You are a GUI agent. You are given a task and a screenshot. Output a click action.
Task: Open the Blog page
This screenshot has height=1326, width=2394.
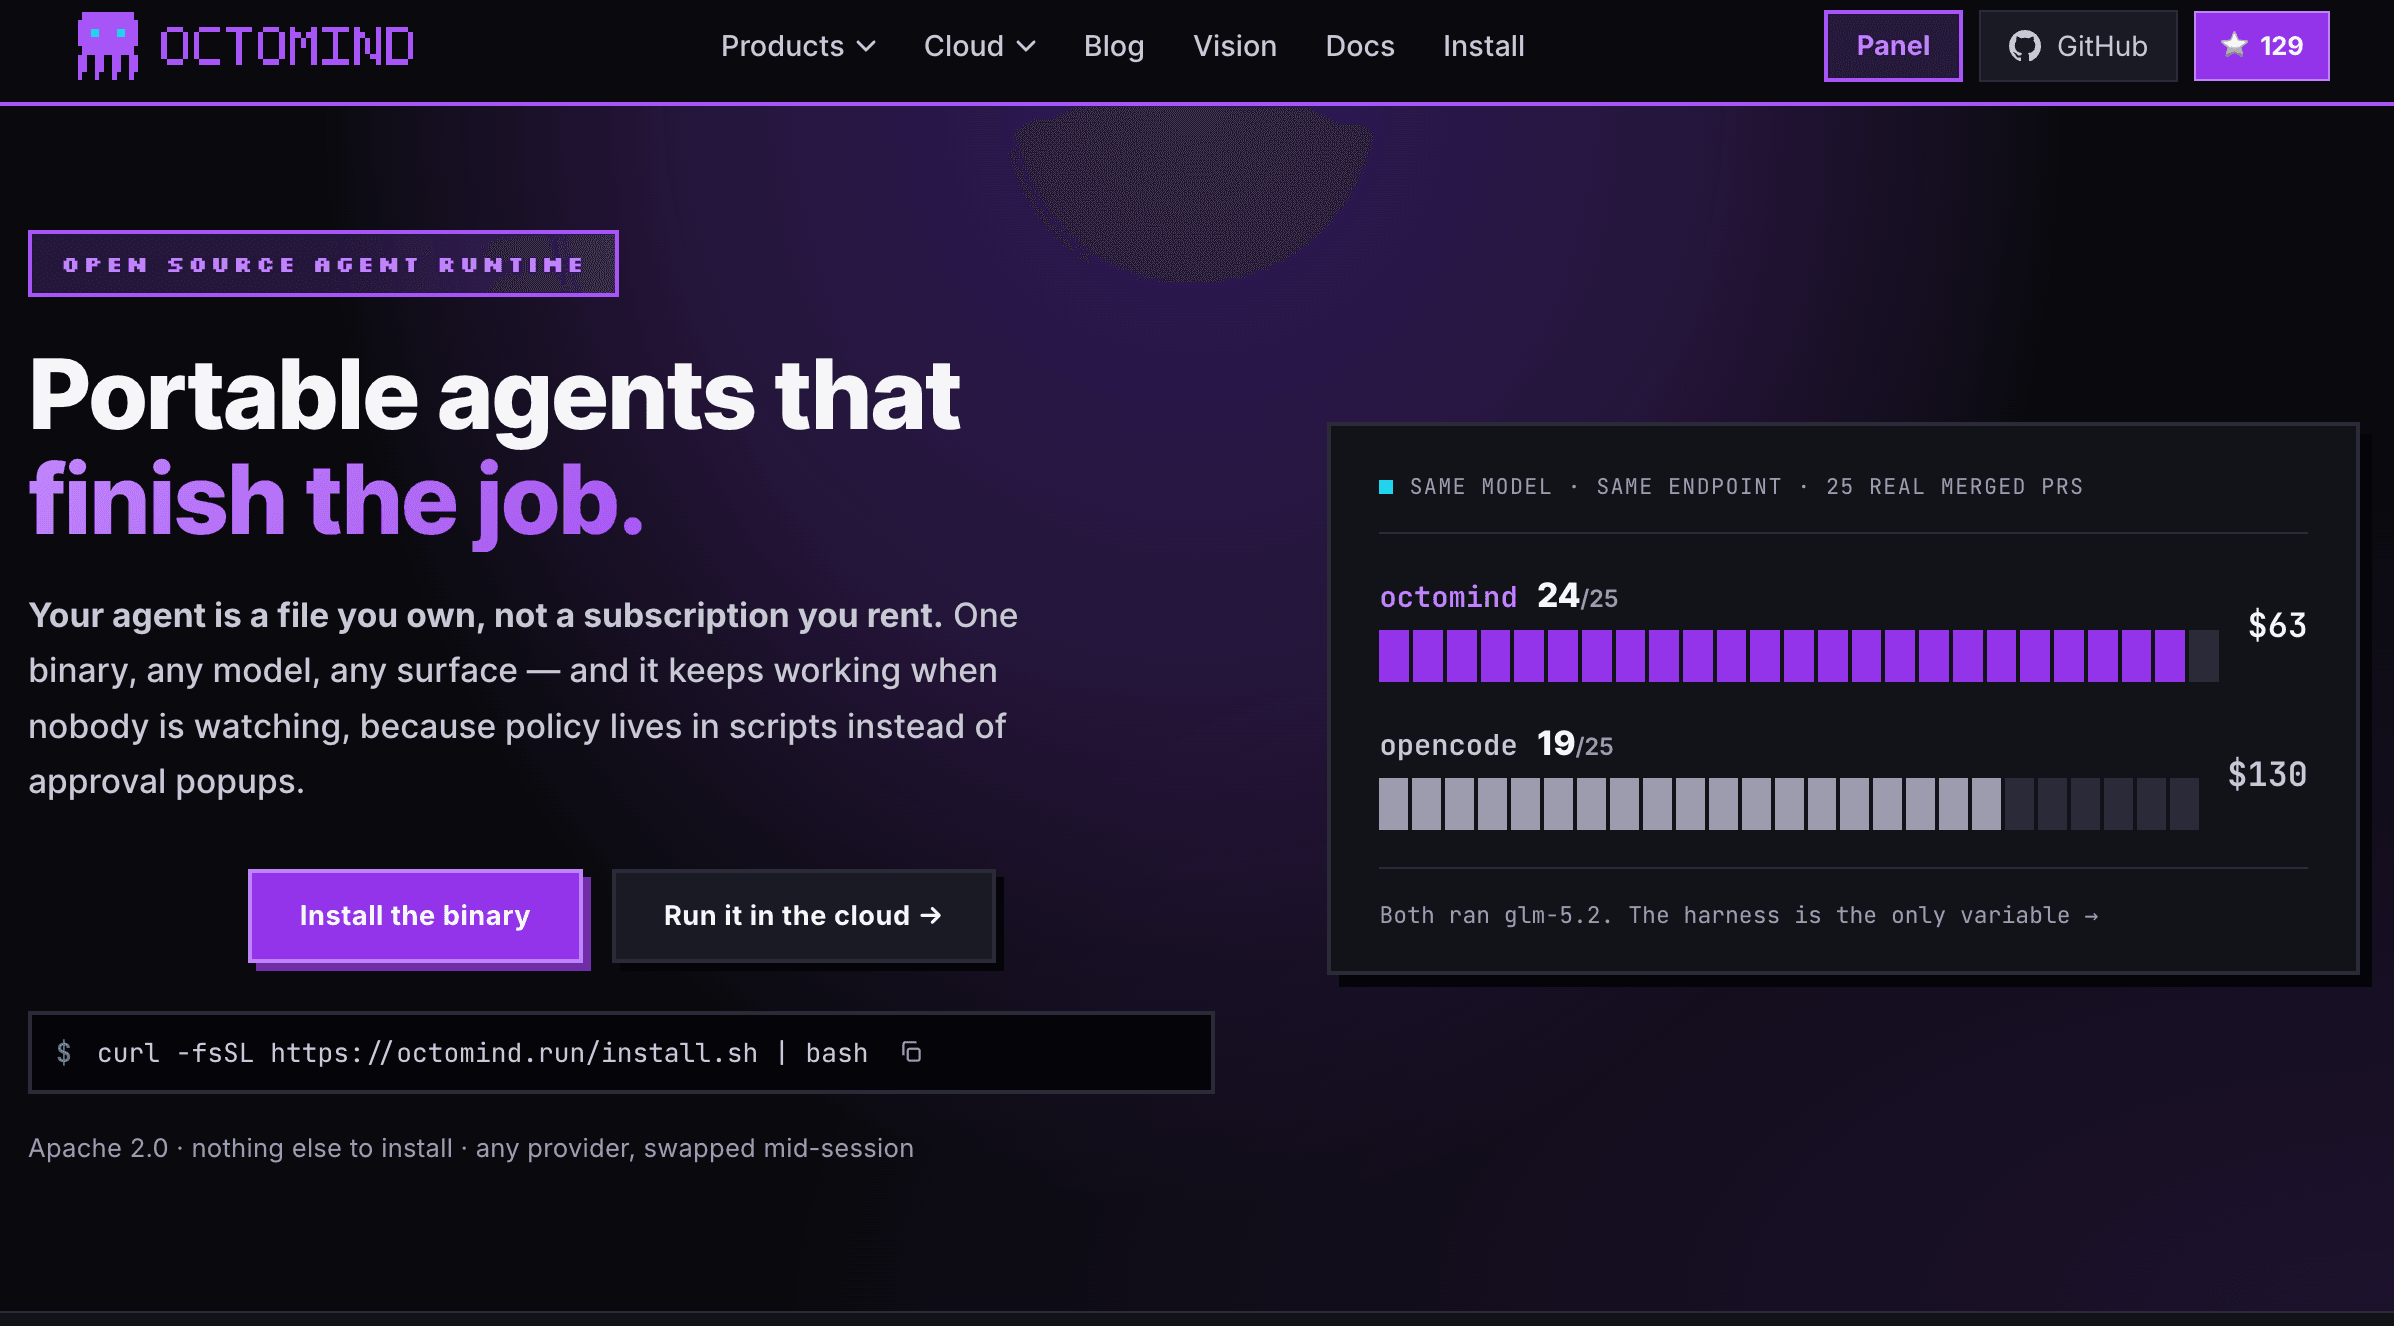(1114, 46)
